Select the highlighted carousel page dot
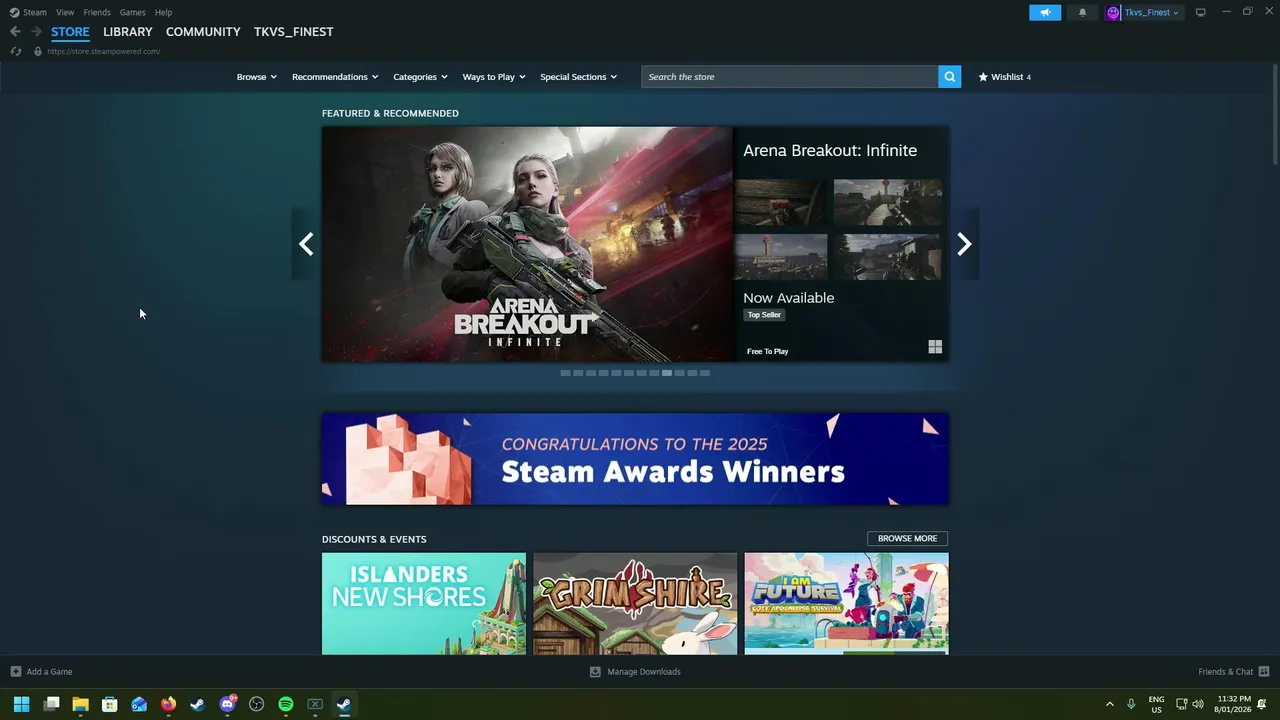The image size is (1280, 720). coord(667,373)
